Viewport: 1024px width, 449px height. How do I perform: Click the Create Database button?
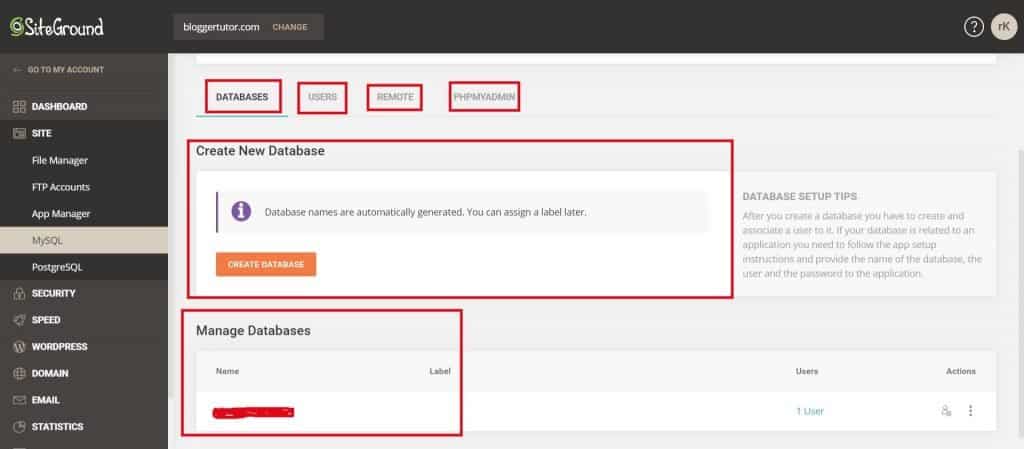click(266, 264)
